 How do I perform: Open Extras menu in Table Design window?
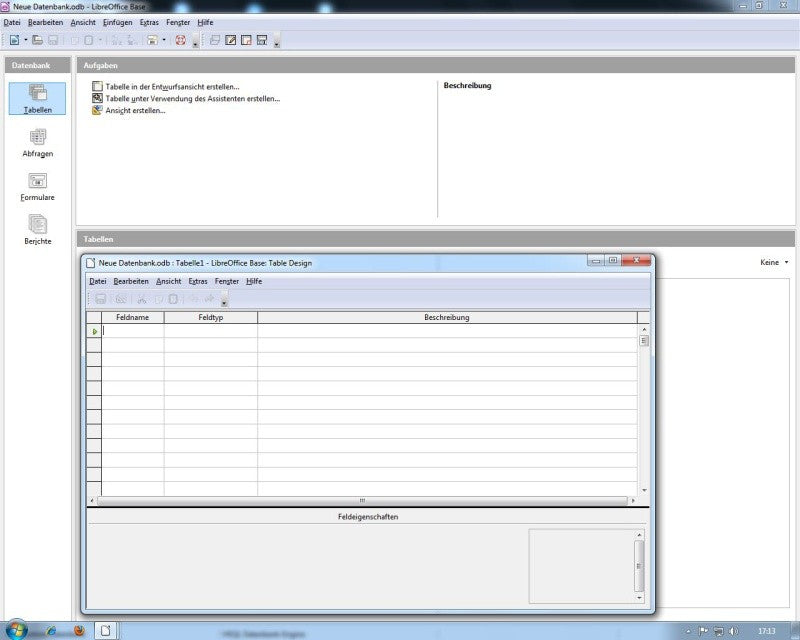pos(198,281)
